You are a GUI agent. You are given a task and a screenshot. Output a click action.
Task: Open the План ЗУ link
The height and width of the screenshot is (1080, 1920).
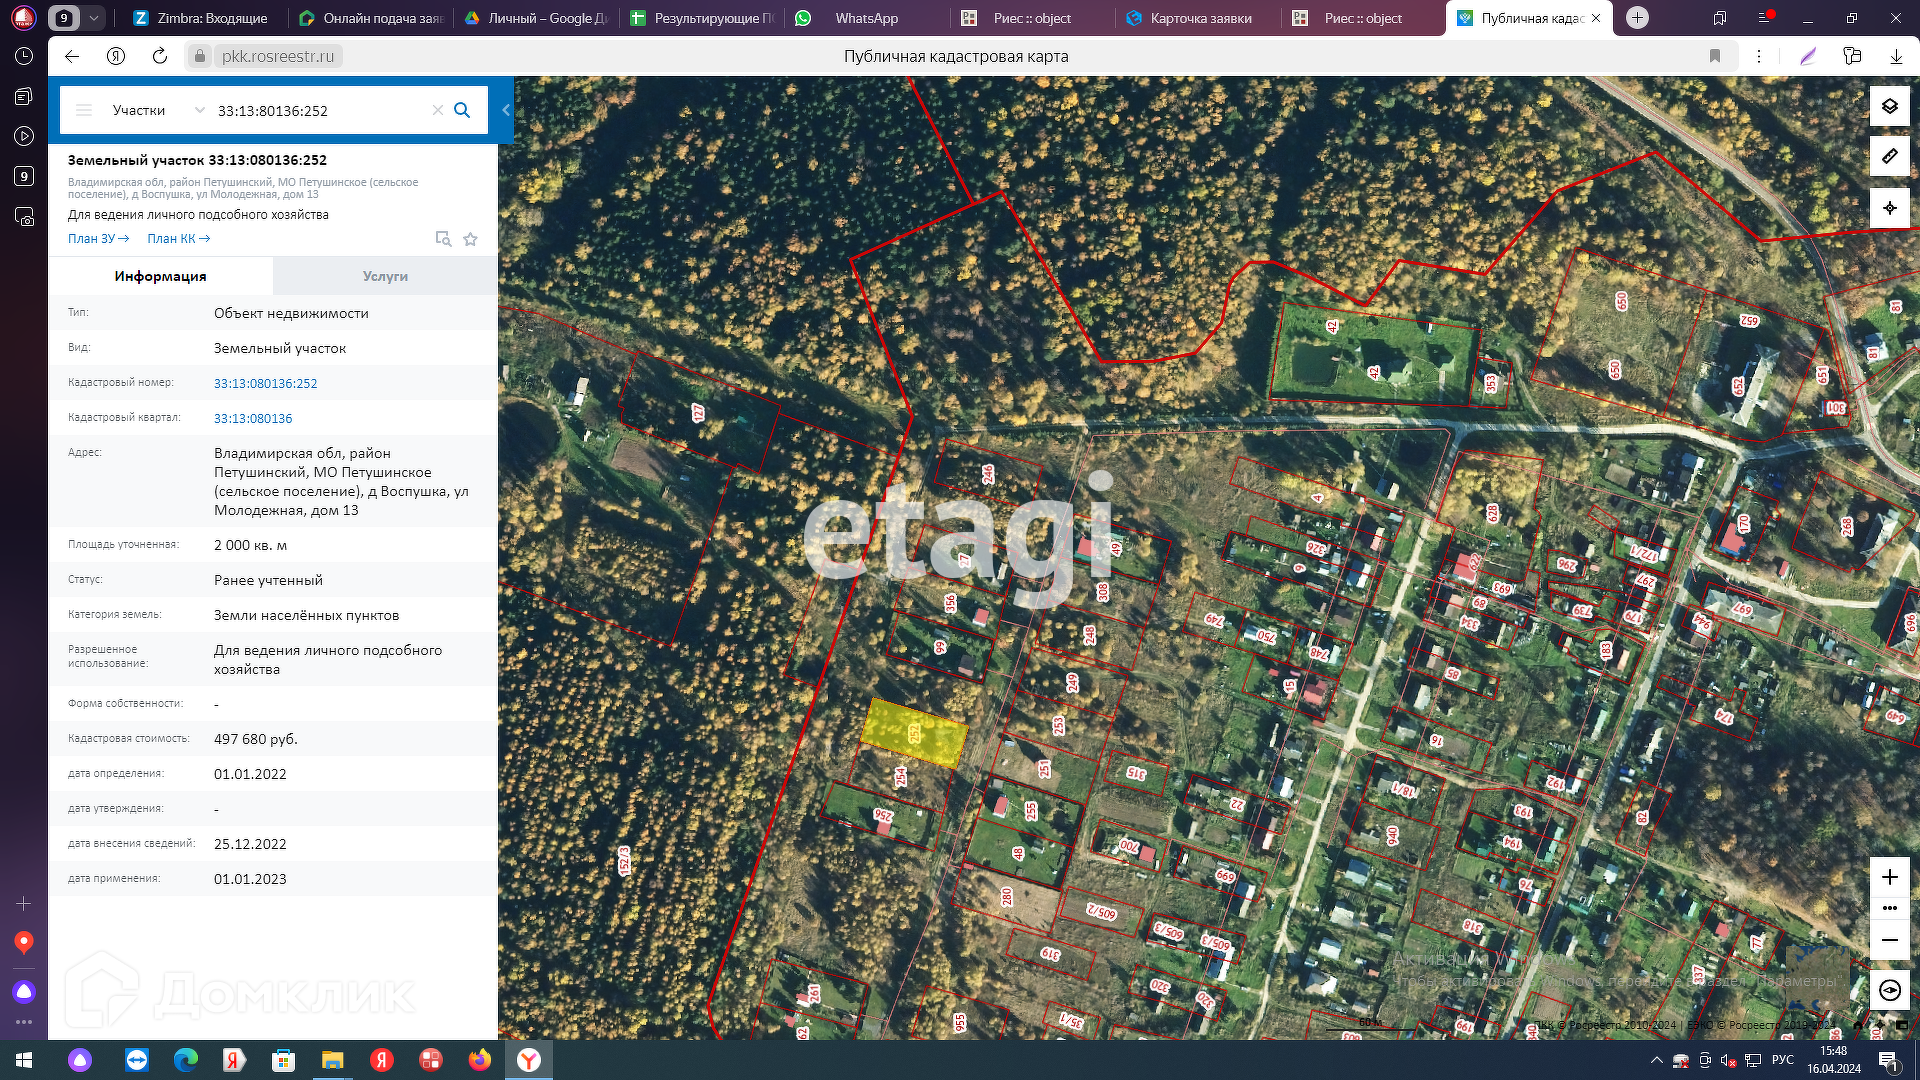click(98, 239)
